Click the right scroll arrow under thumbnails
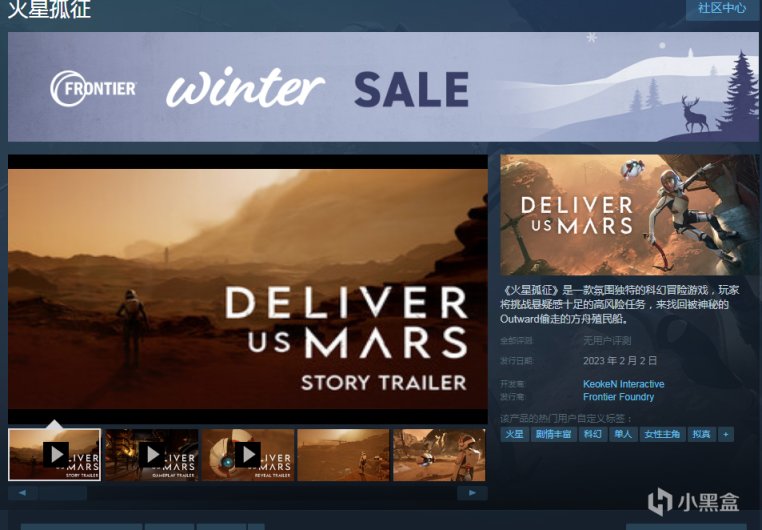 coord(472,493)
